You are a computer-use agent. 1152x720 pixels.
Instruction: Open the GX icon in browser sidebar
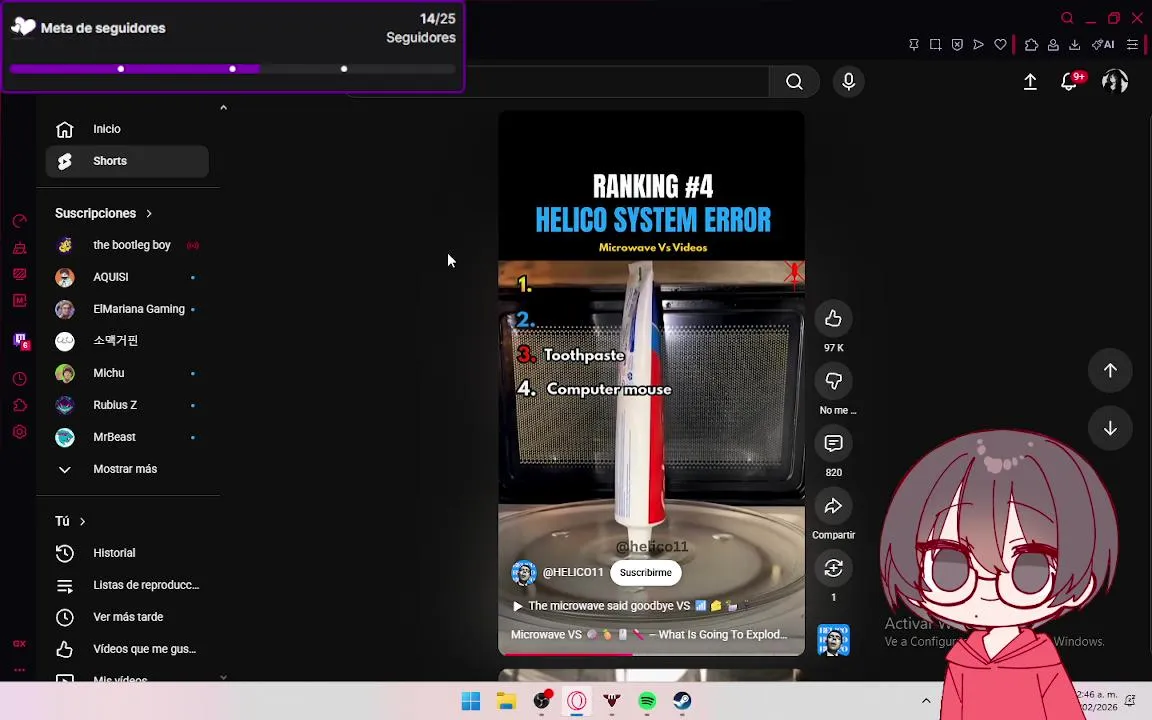20,644
